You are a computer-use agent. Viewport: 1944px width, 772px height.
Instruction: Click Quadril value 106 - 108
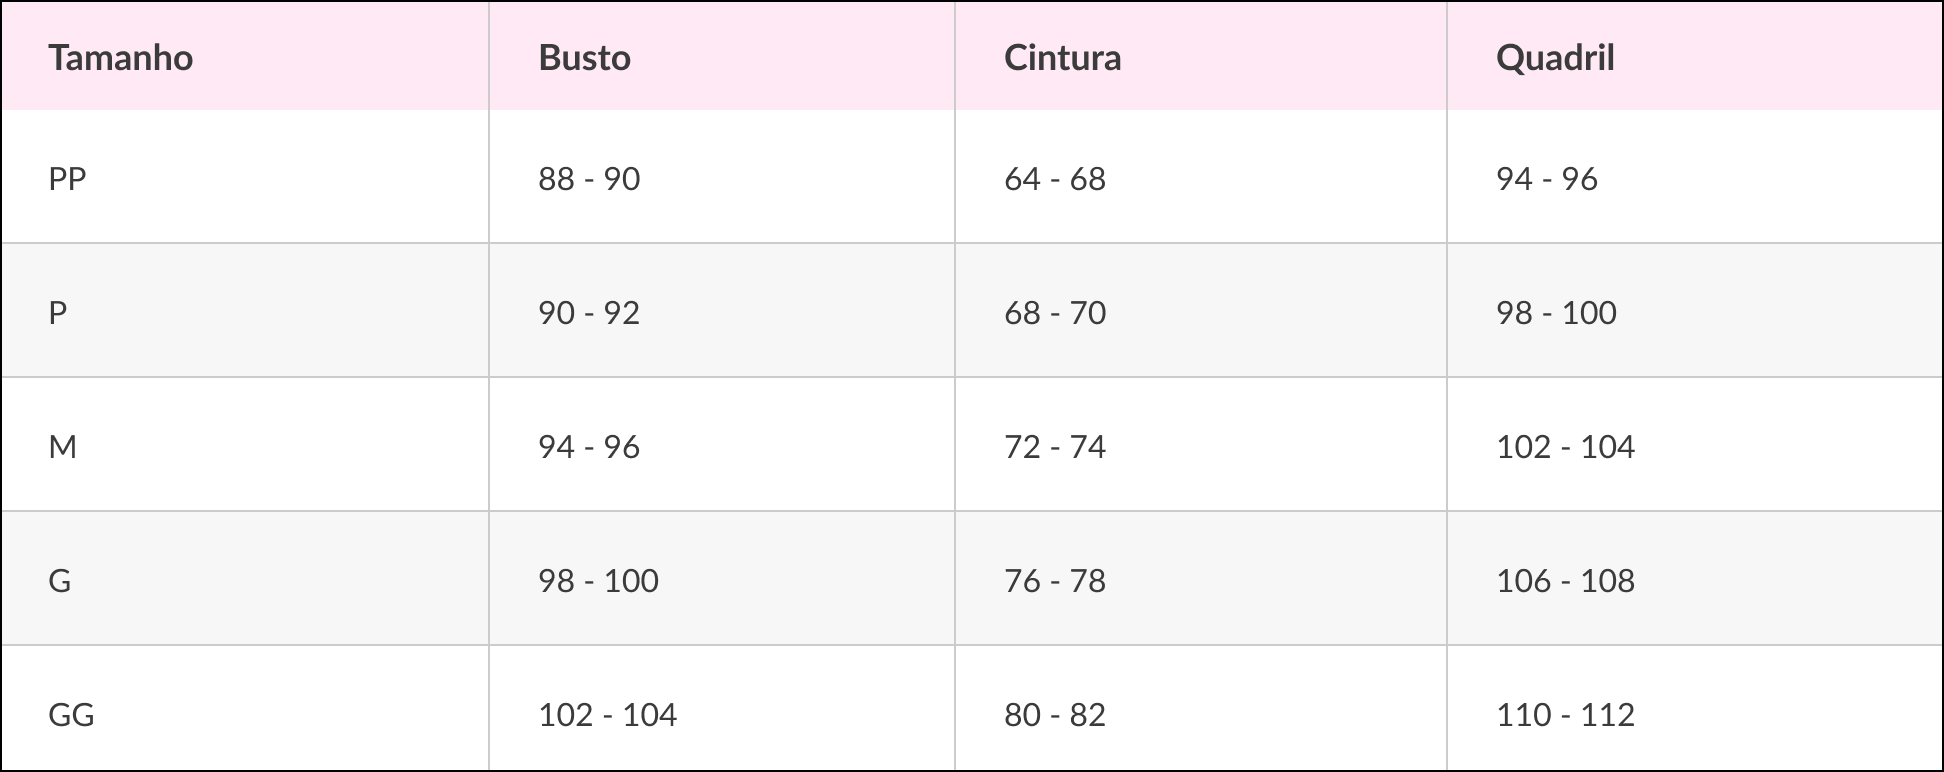[1566, 581]
